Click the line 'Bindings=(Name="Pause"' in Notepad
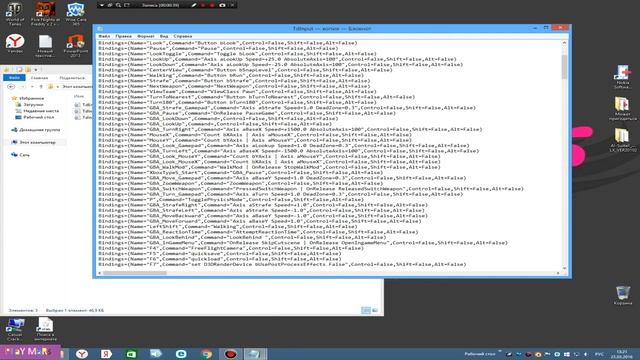 (218, 48)
